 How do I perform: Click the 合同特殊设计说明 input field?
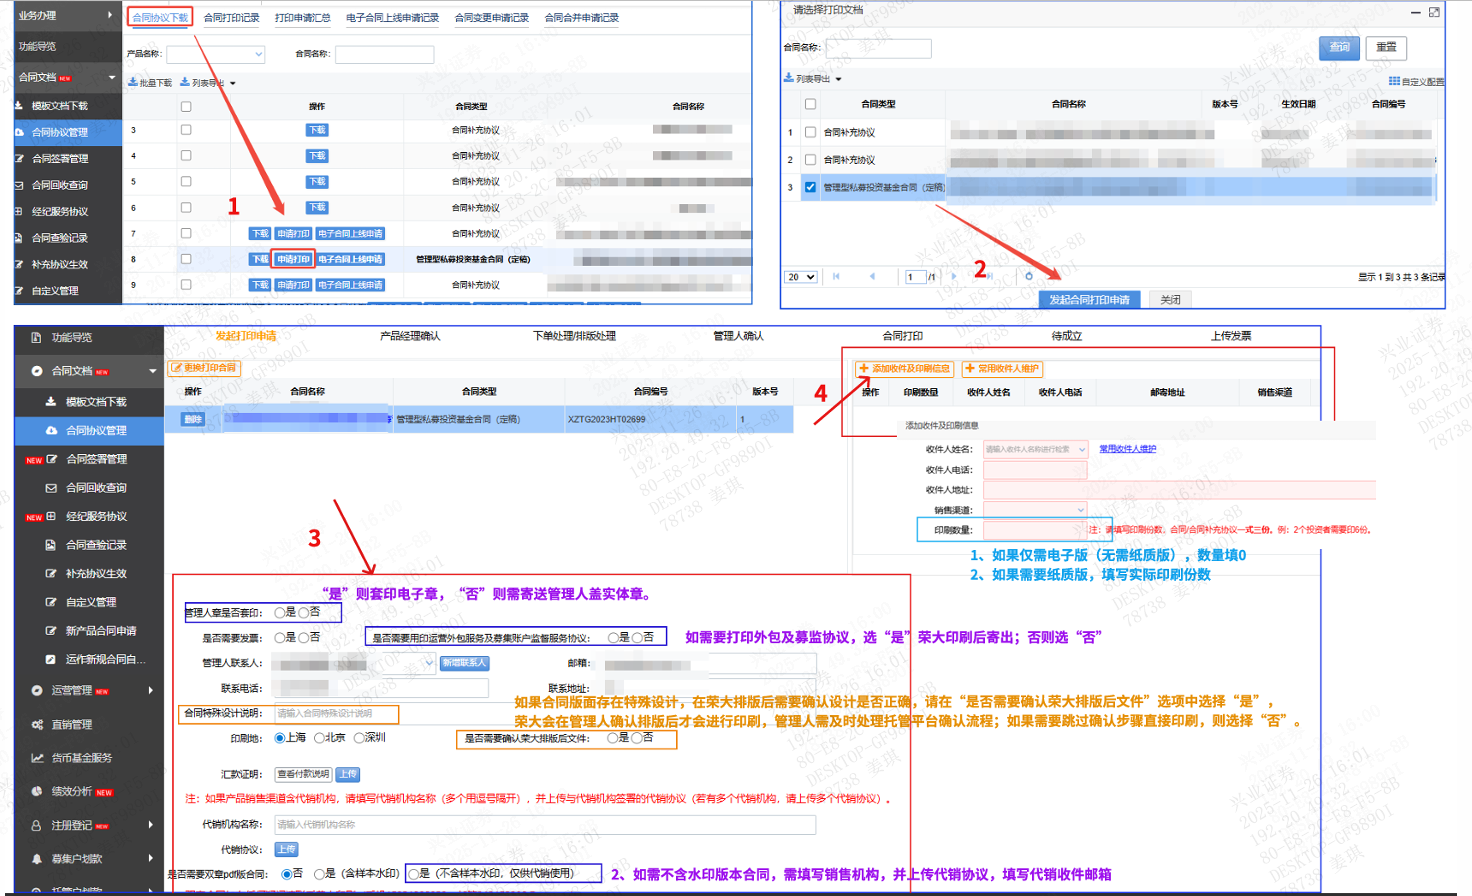[x=335, y=714]
